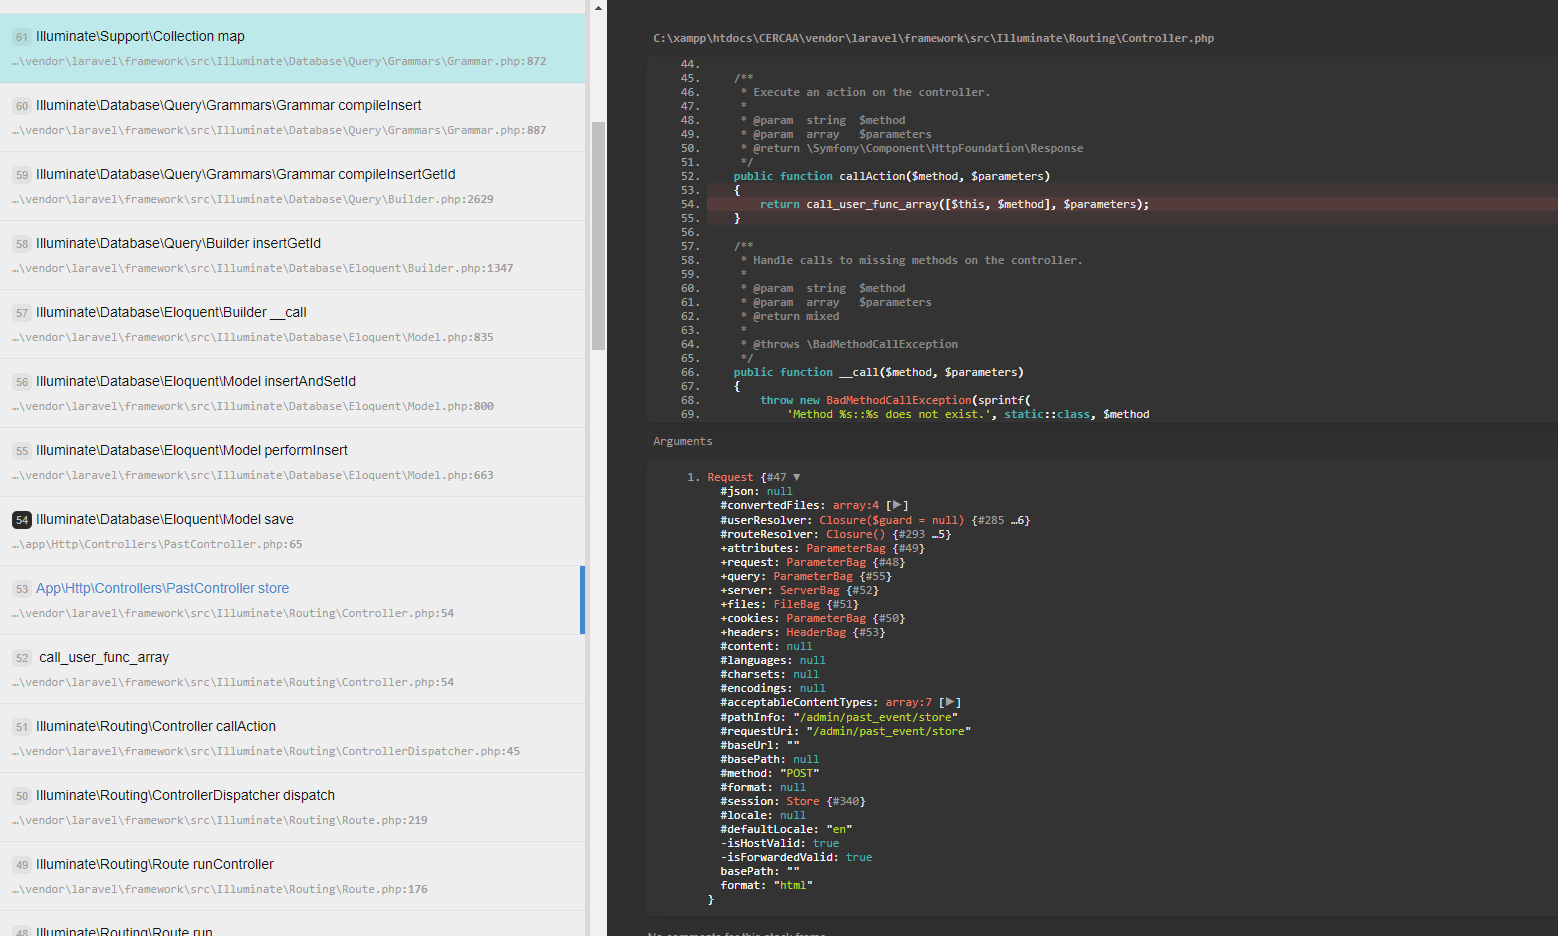Select frame 49 Route runController
The height and width of the screenshot is (936, 1558).
292,876
